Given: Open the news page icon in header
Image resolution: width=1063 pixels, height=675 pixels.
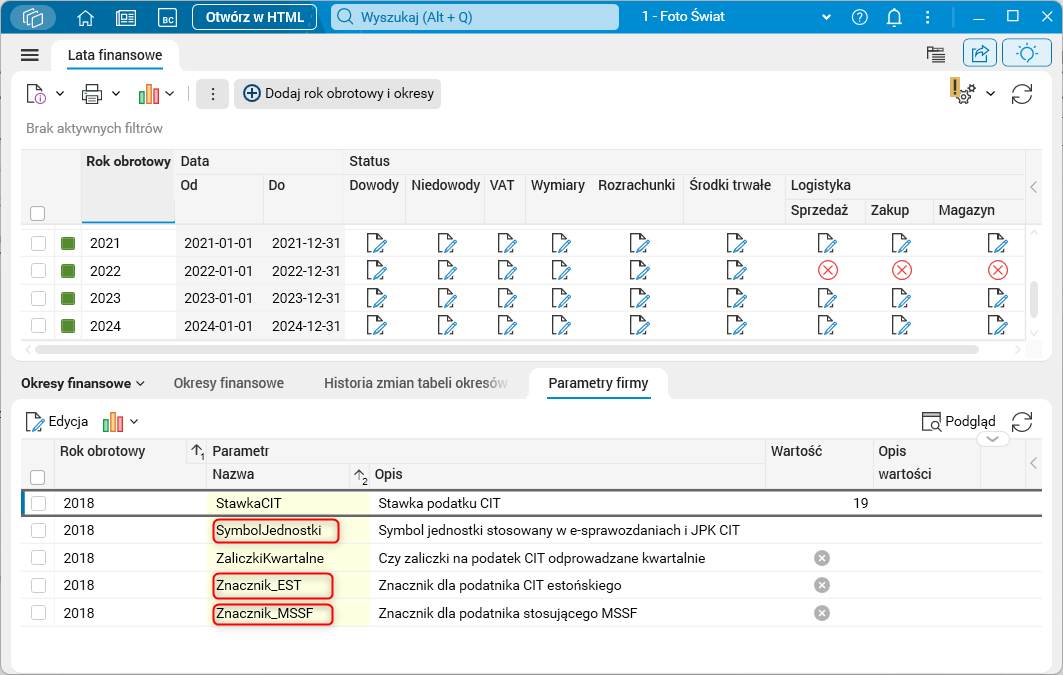Looking at the screenshot, I should [126, 18].
